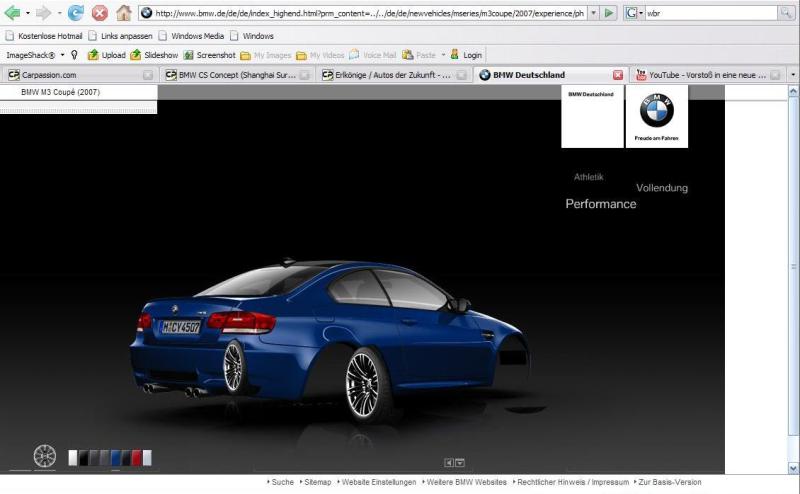Stop page loading with the red X icon
This screenshot has width=800, height=494.
[x=100, y=13]
